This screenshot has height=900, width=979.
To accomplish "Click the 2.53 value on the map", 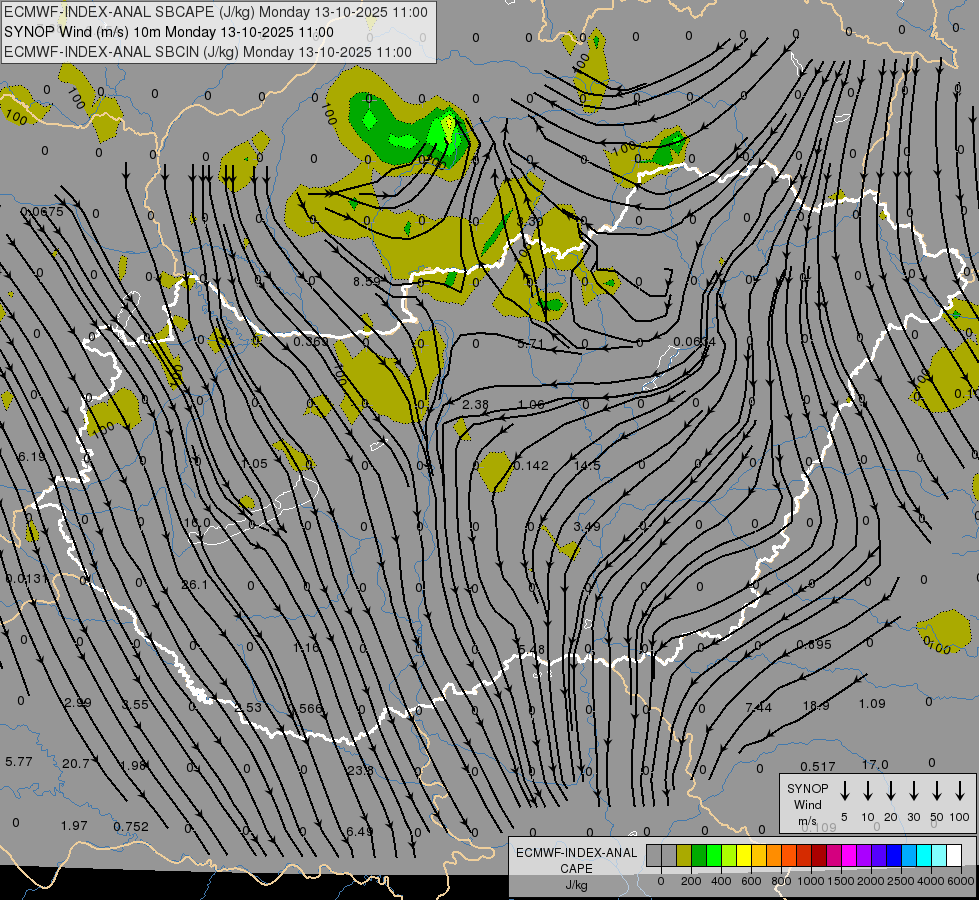I will point(248,707).
